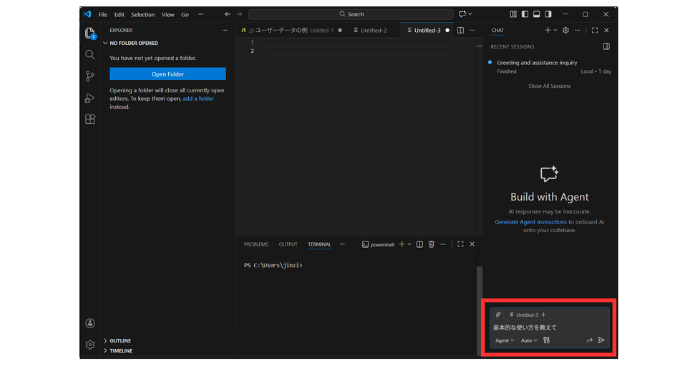Select the Terminal panel tab
Screen dimensions: 698x365
(x=319, y=244)
